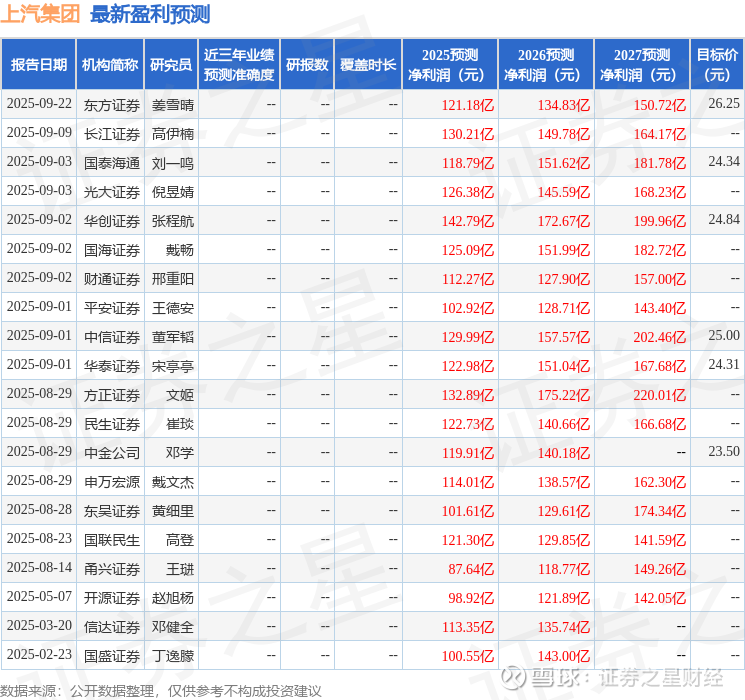Screen dimensions: 745x700
Task: Click the 机构简称 column header
Action: [x=110, y=65]
